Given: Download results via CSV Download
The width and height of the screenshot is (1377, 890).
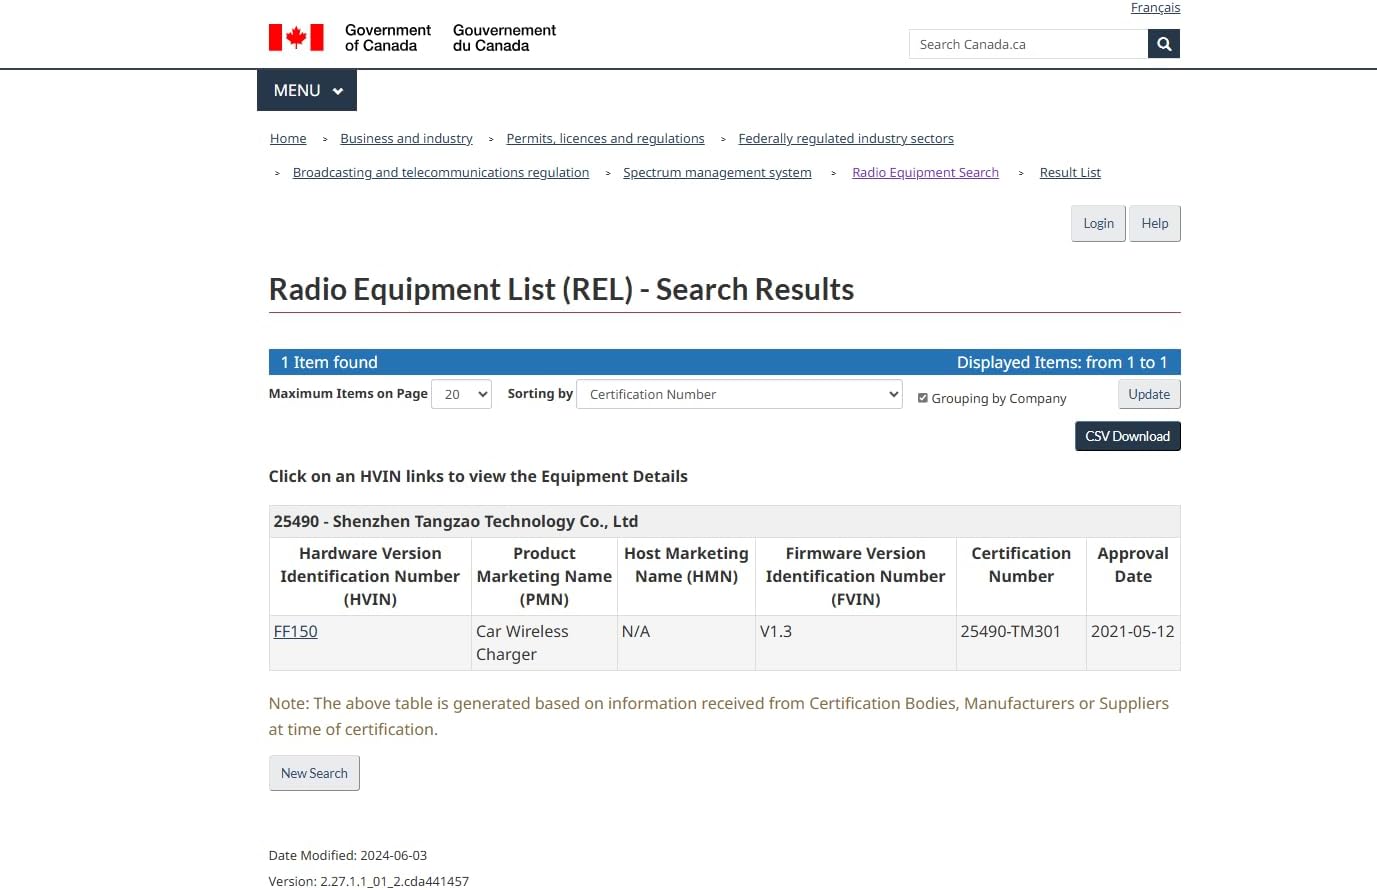Looking at the screenshot, I should click(1127, 436).
